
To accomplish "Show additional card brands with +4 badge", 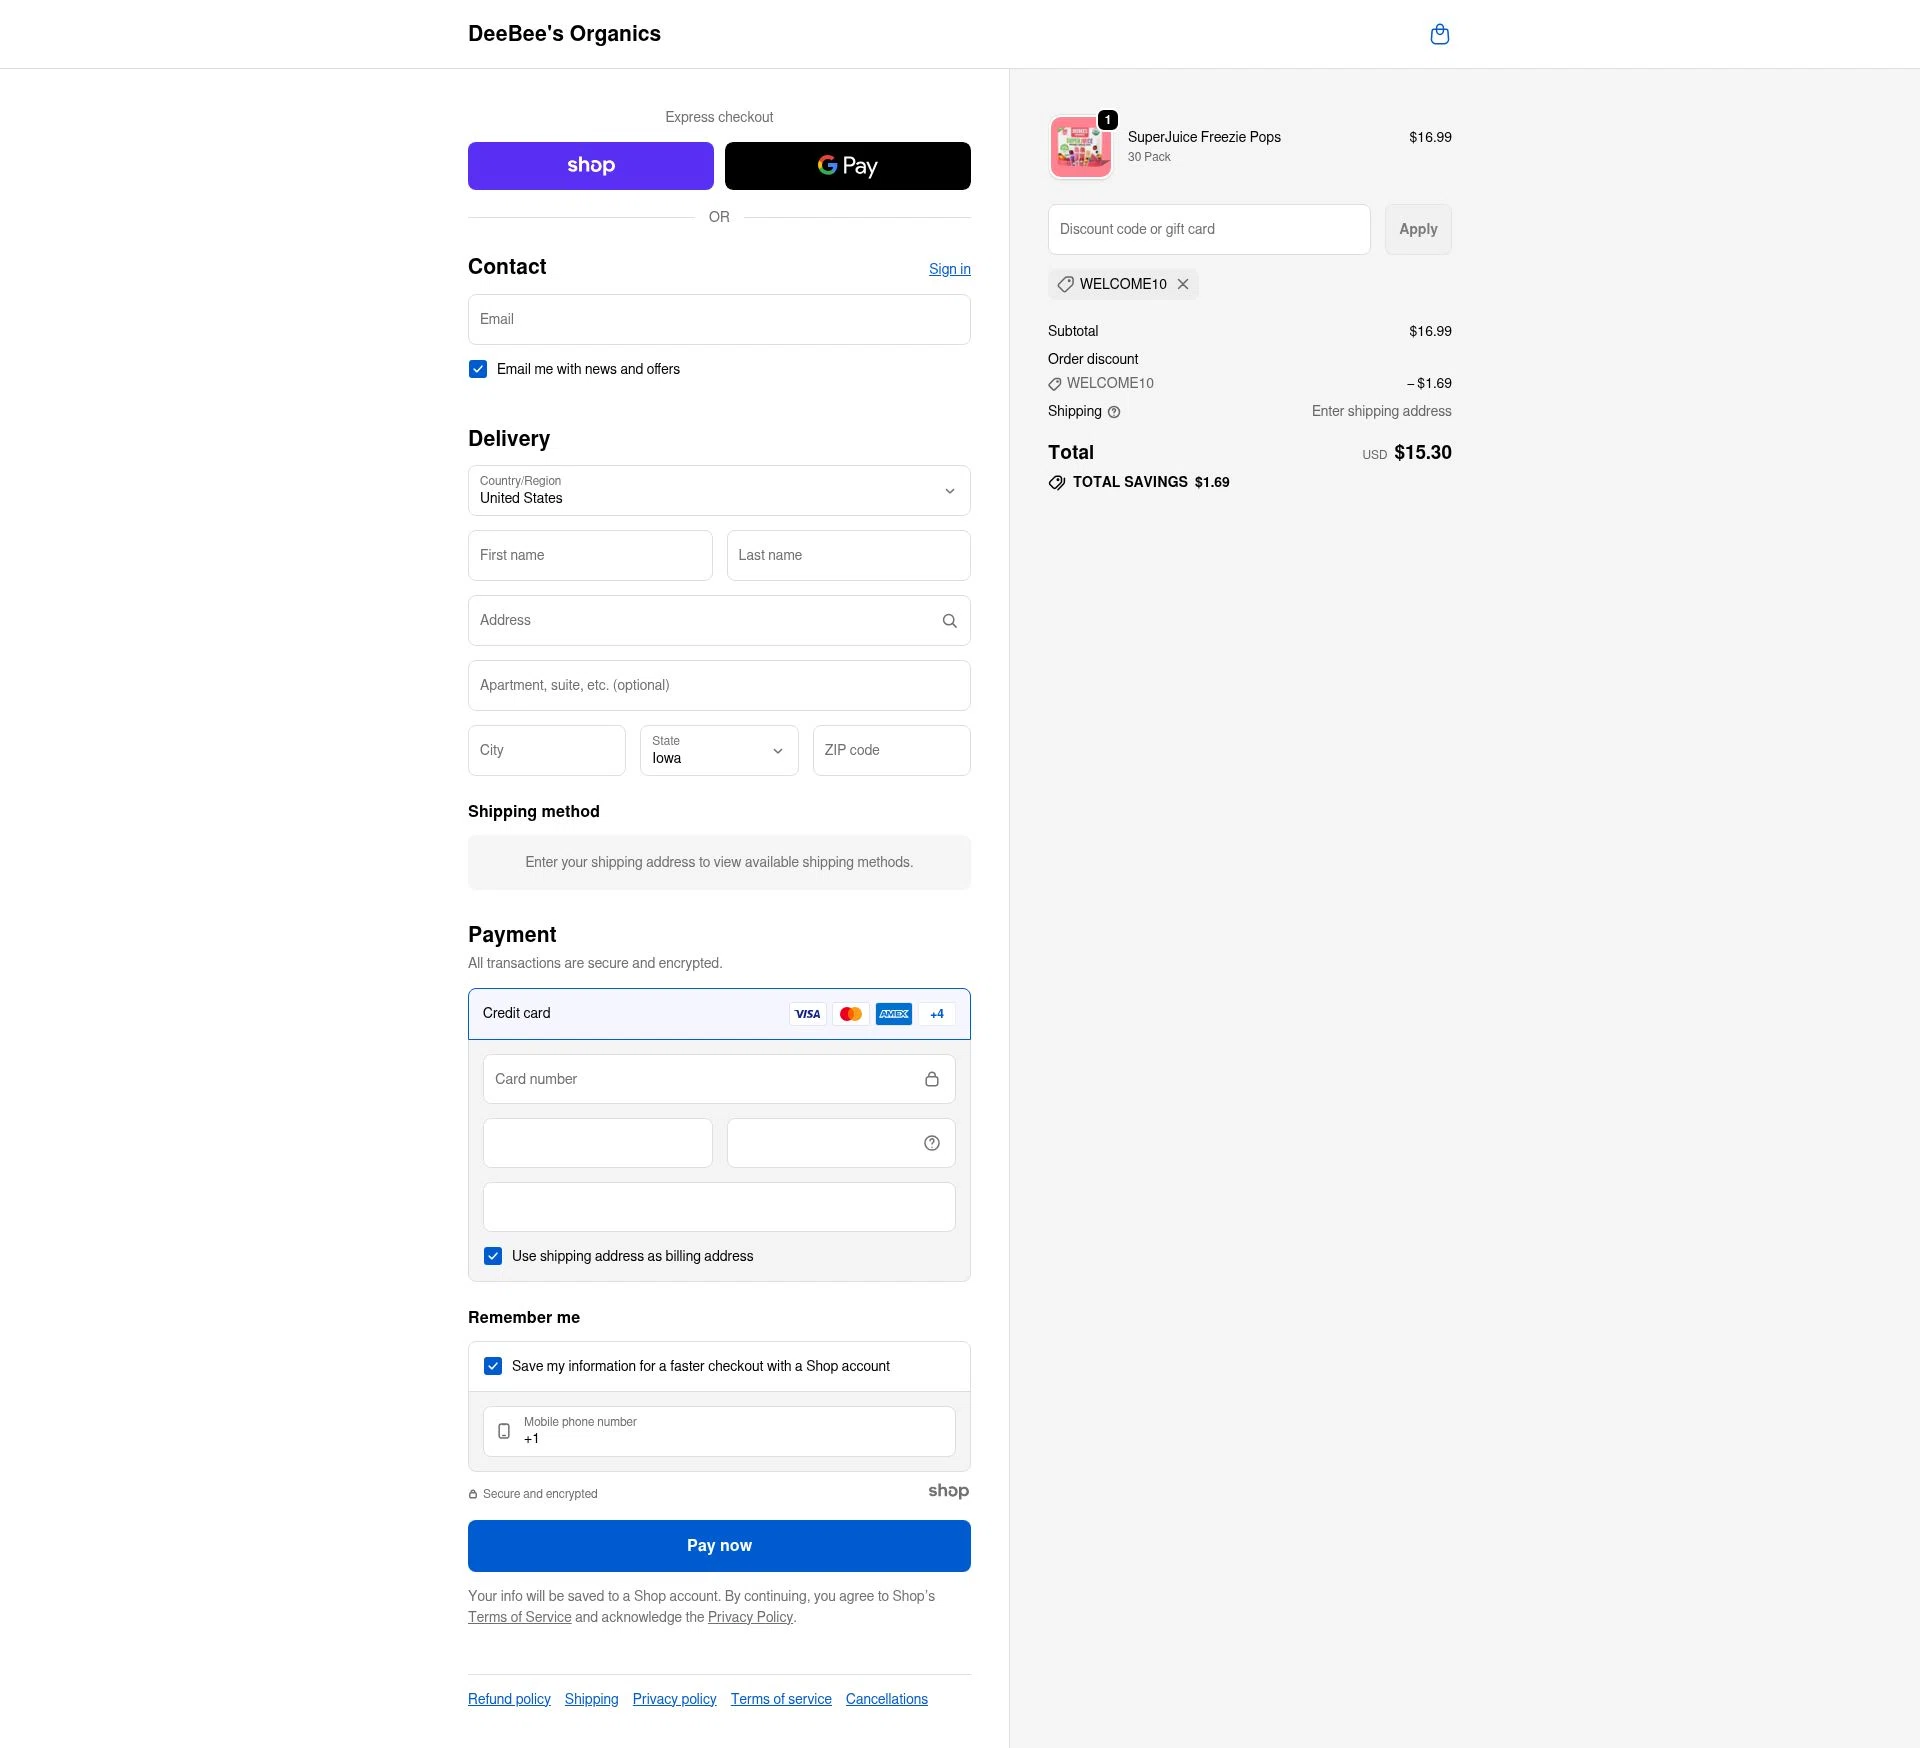I will pos(936,1014).
